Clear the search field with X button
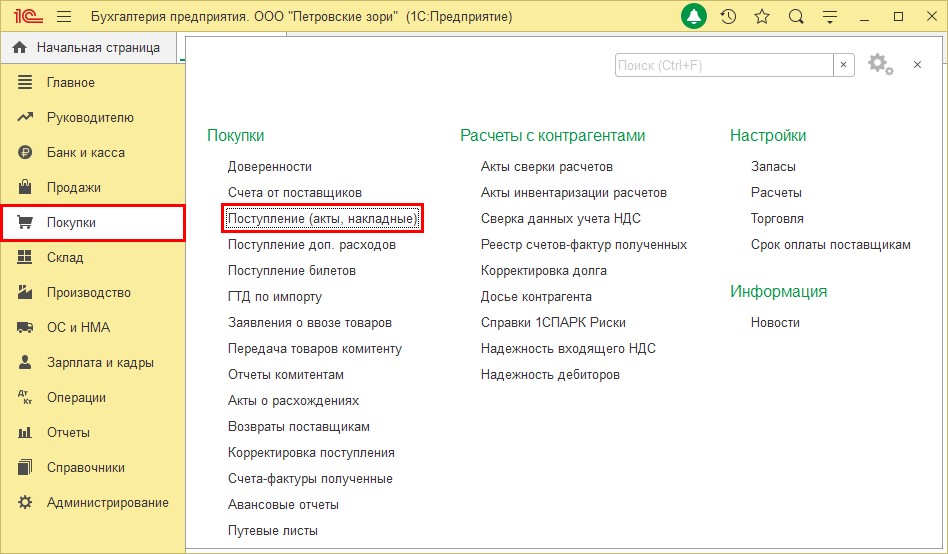The height and width of the screenshot is (554, 948). tap(843, 65)
